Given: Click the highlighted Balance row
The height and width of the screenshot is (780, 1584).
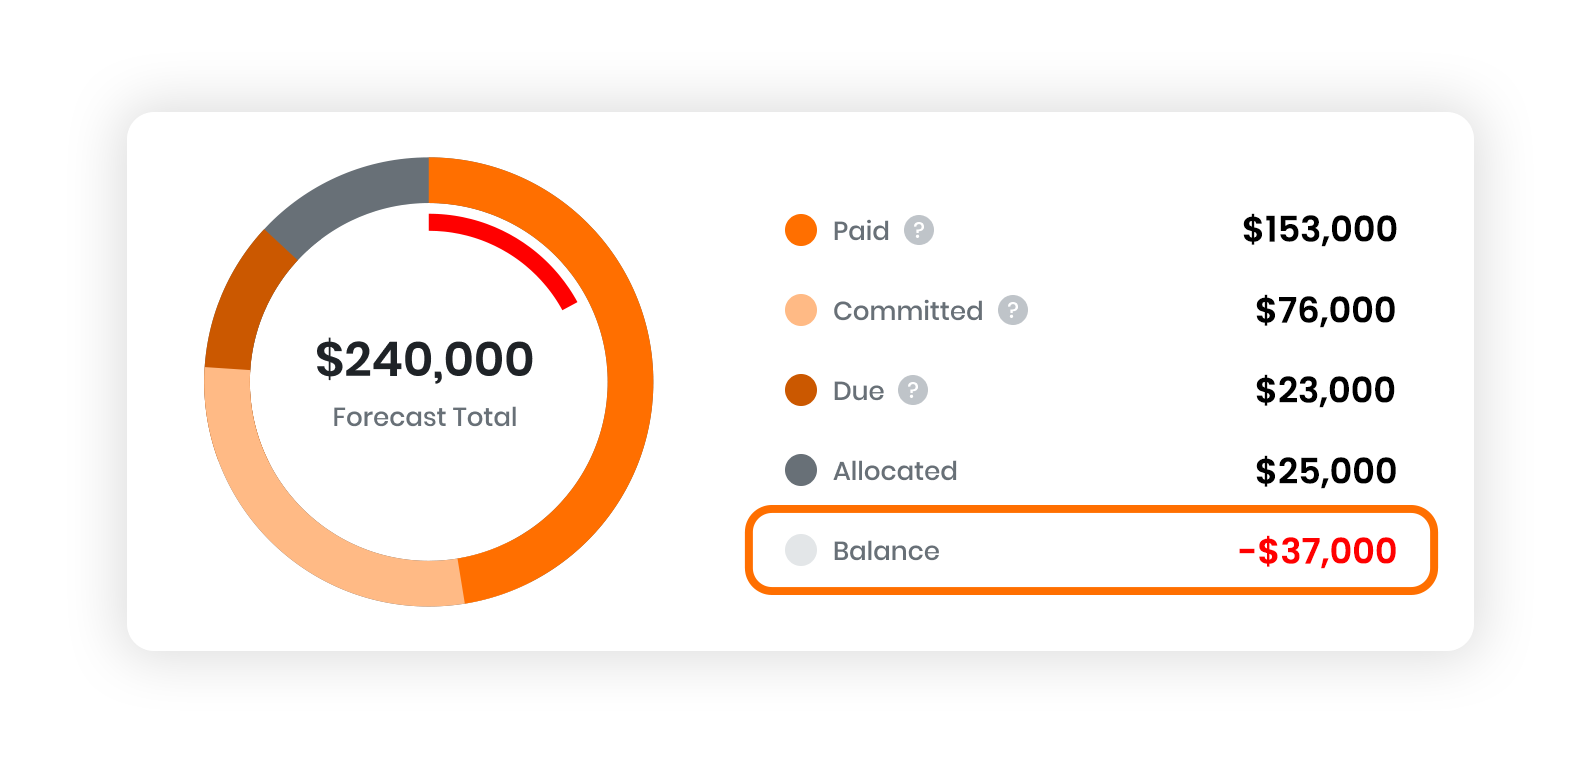Looking at the screenshot, I should [1091, 550].
